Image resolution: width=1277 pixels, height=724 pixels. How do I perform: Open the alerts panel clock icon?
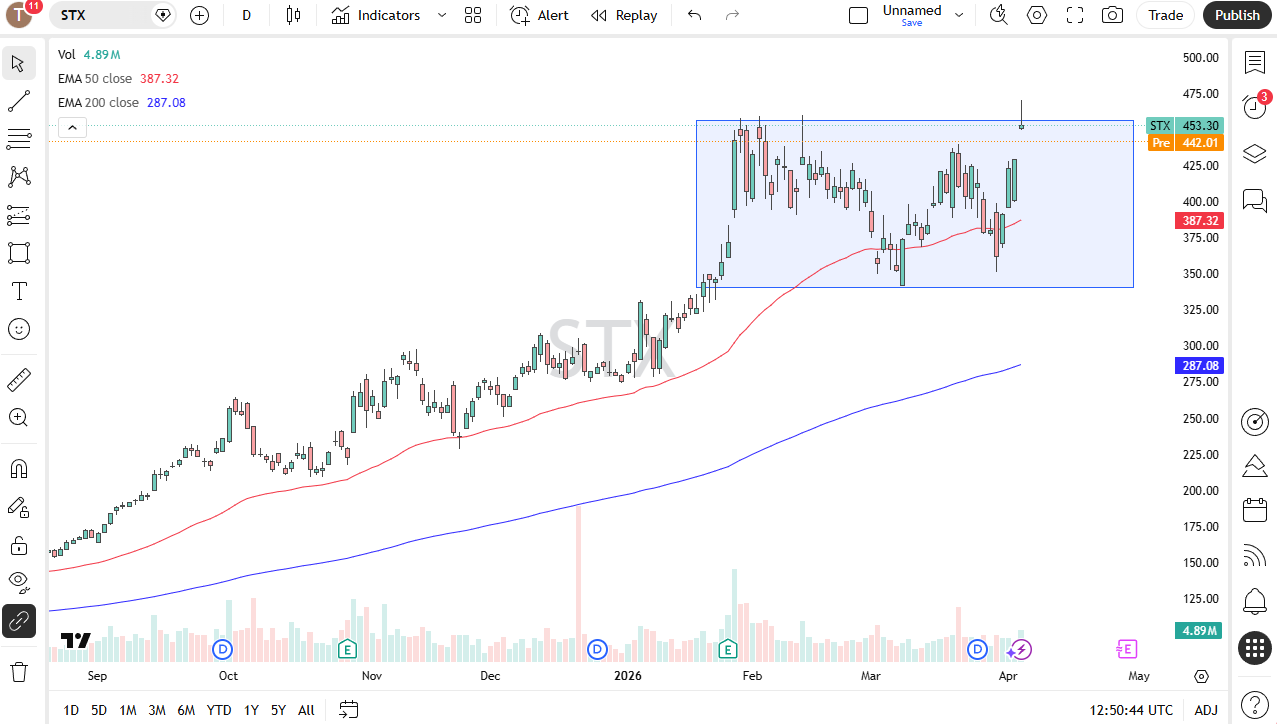1255,106
